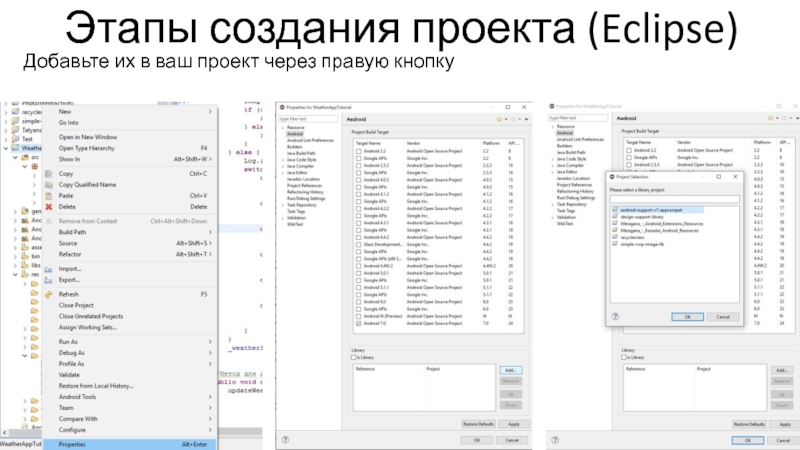Viewport: 800px width, 450px height.
Task: Check the Glass Development build target checkbox
Action: (x=359, y=244)
